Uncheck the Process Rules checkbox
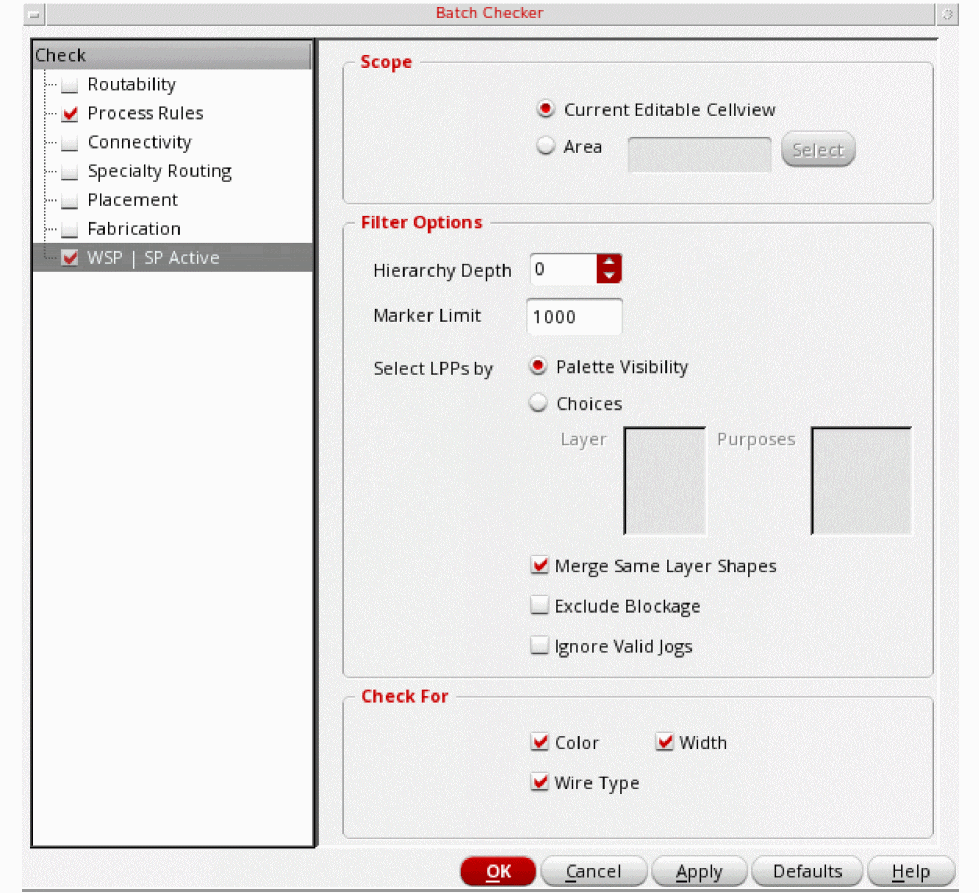Screen dimensions: 979x893 [69, 114]
